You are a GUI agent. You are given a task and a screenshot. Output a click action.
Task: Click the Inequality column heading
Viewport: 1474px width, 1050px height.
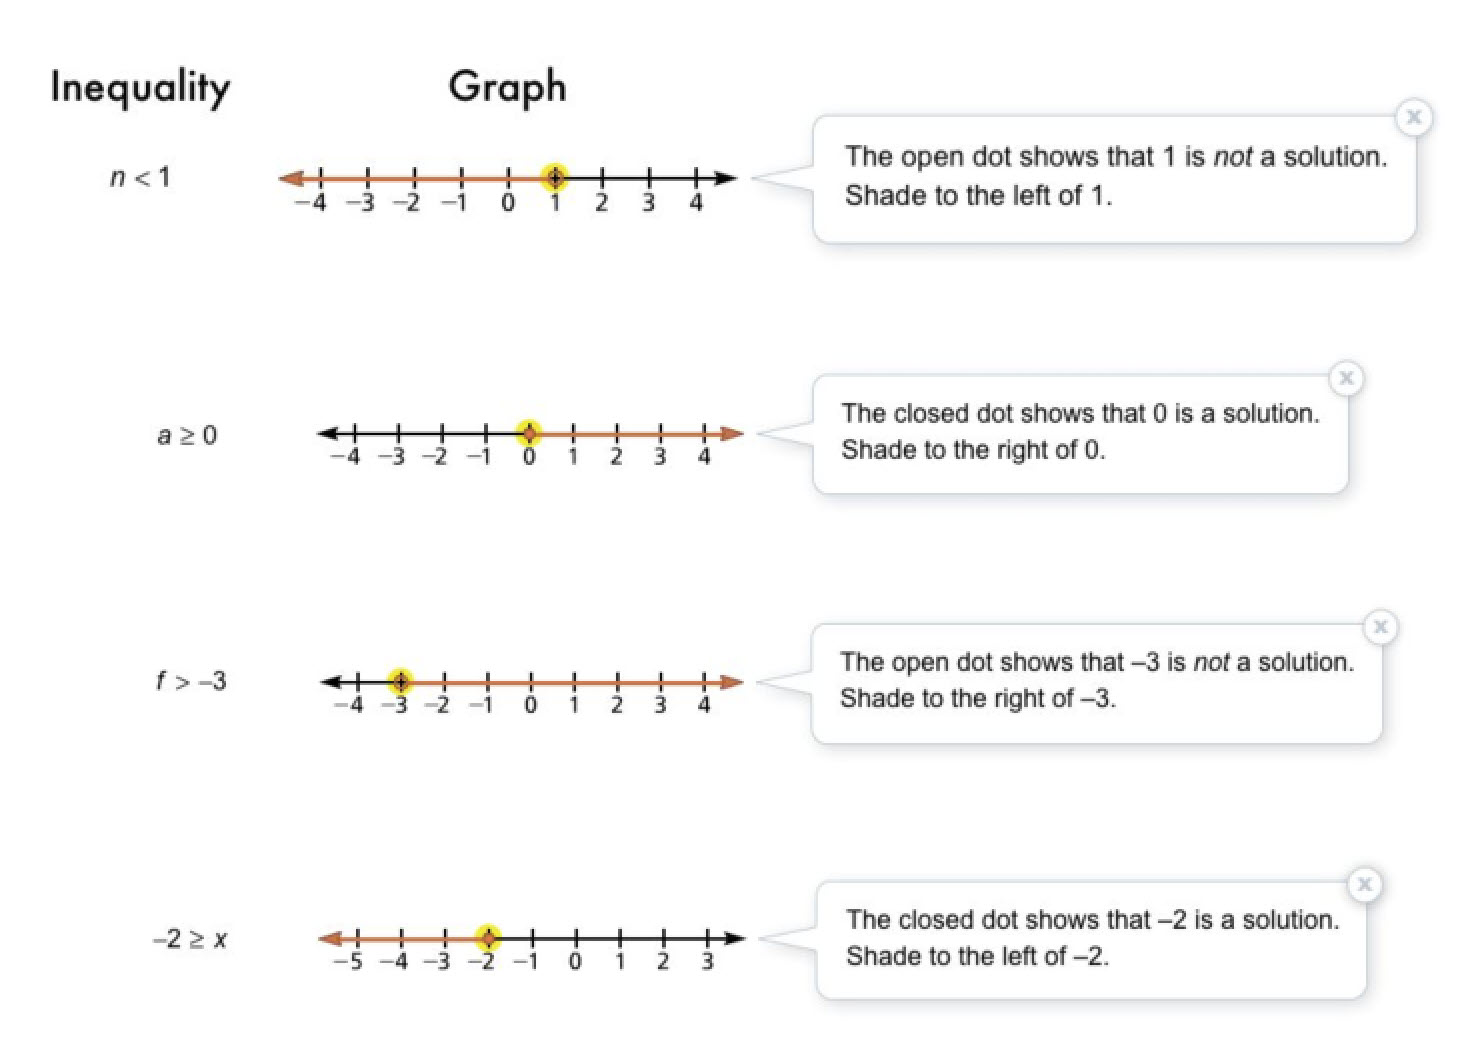coord(140,88)
